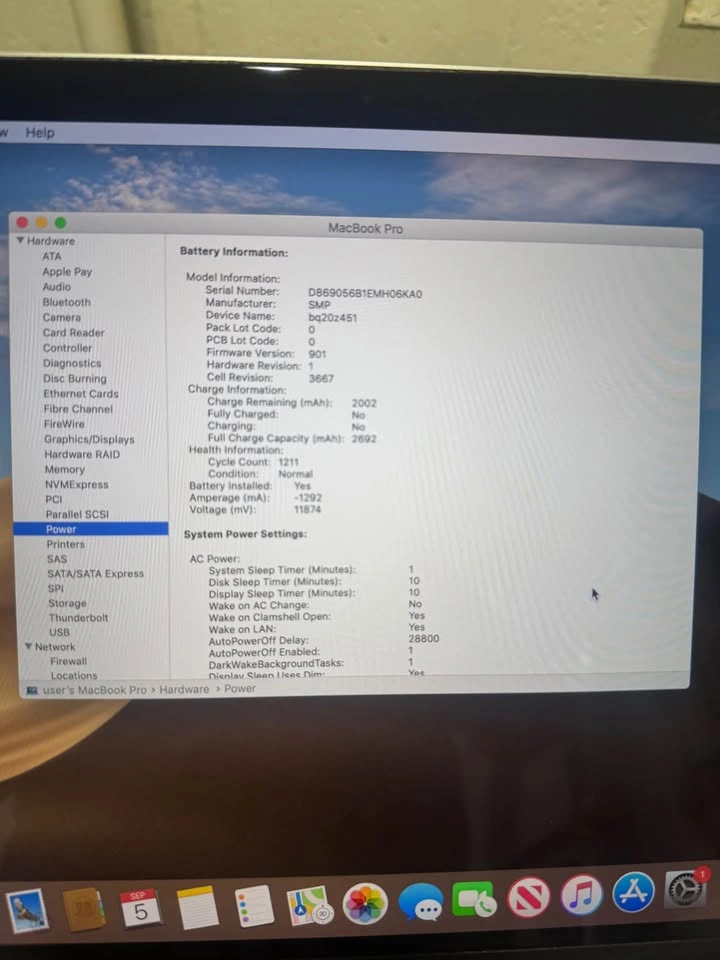
Task: Open Photos app in the Dock
Action: [365, 903]
